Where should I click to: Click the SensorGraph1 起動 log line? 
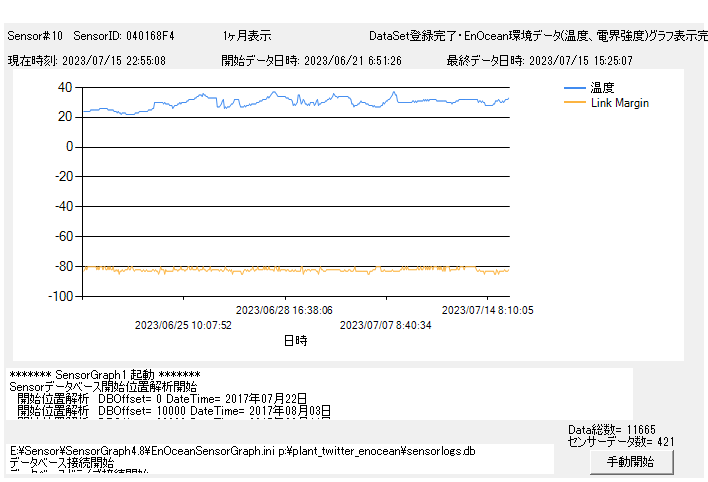105,374
